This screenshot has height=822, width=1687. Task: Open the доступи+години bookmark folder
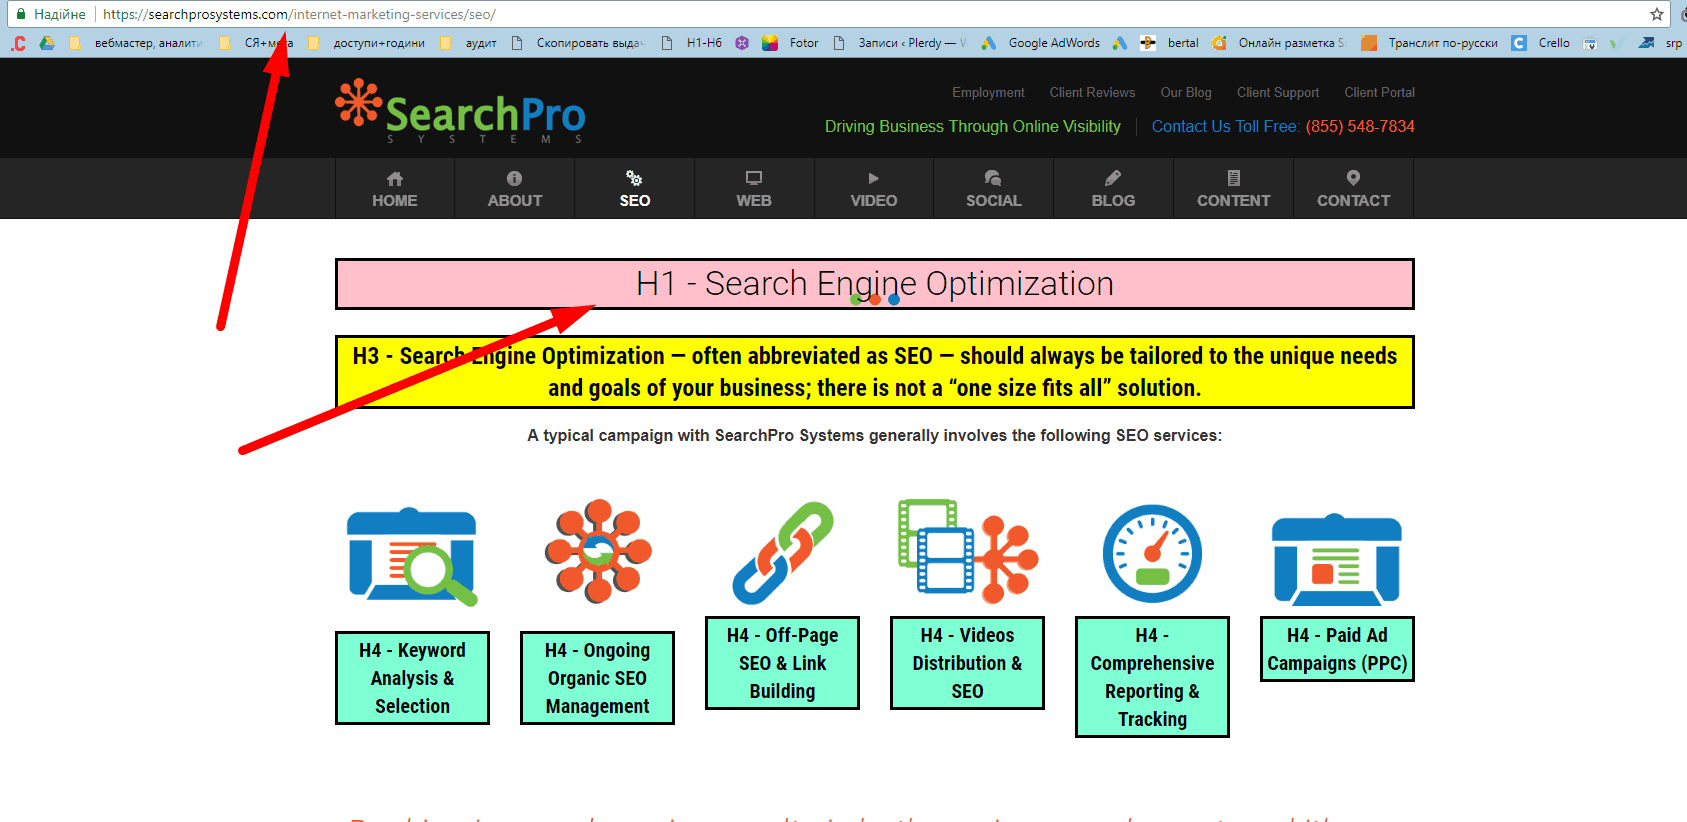point(367,43)
